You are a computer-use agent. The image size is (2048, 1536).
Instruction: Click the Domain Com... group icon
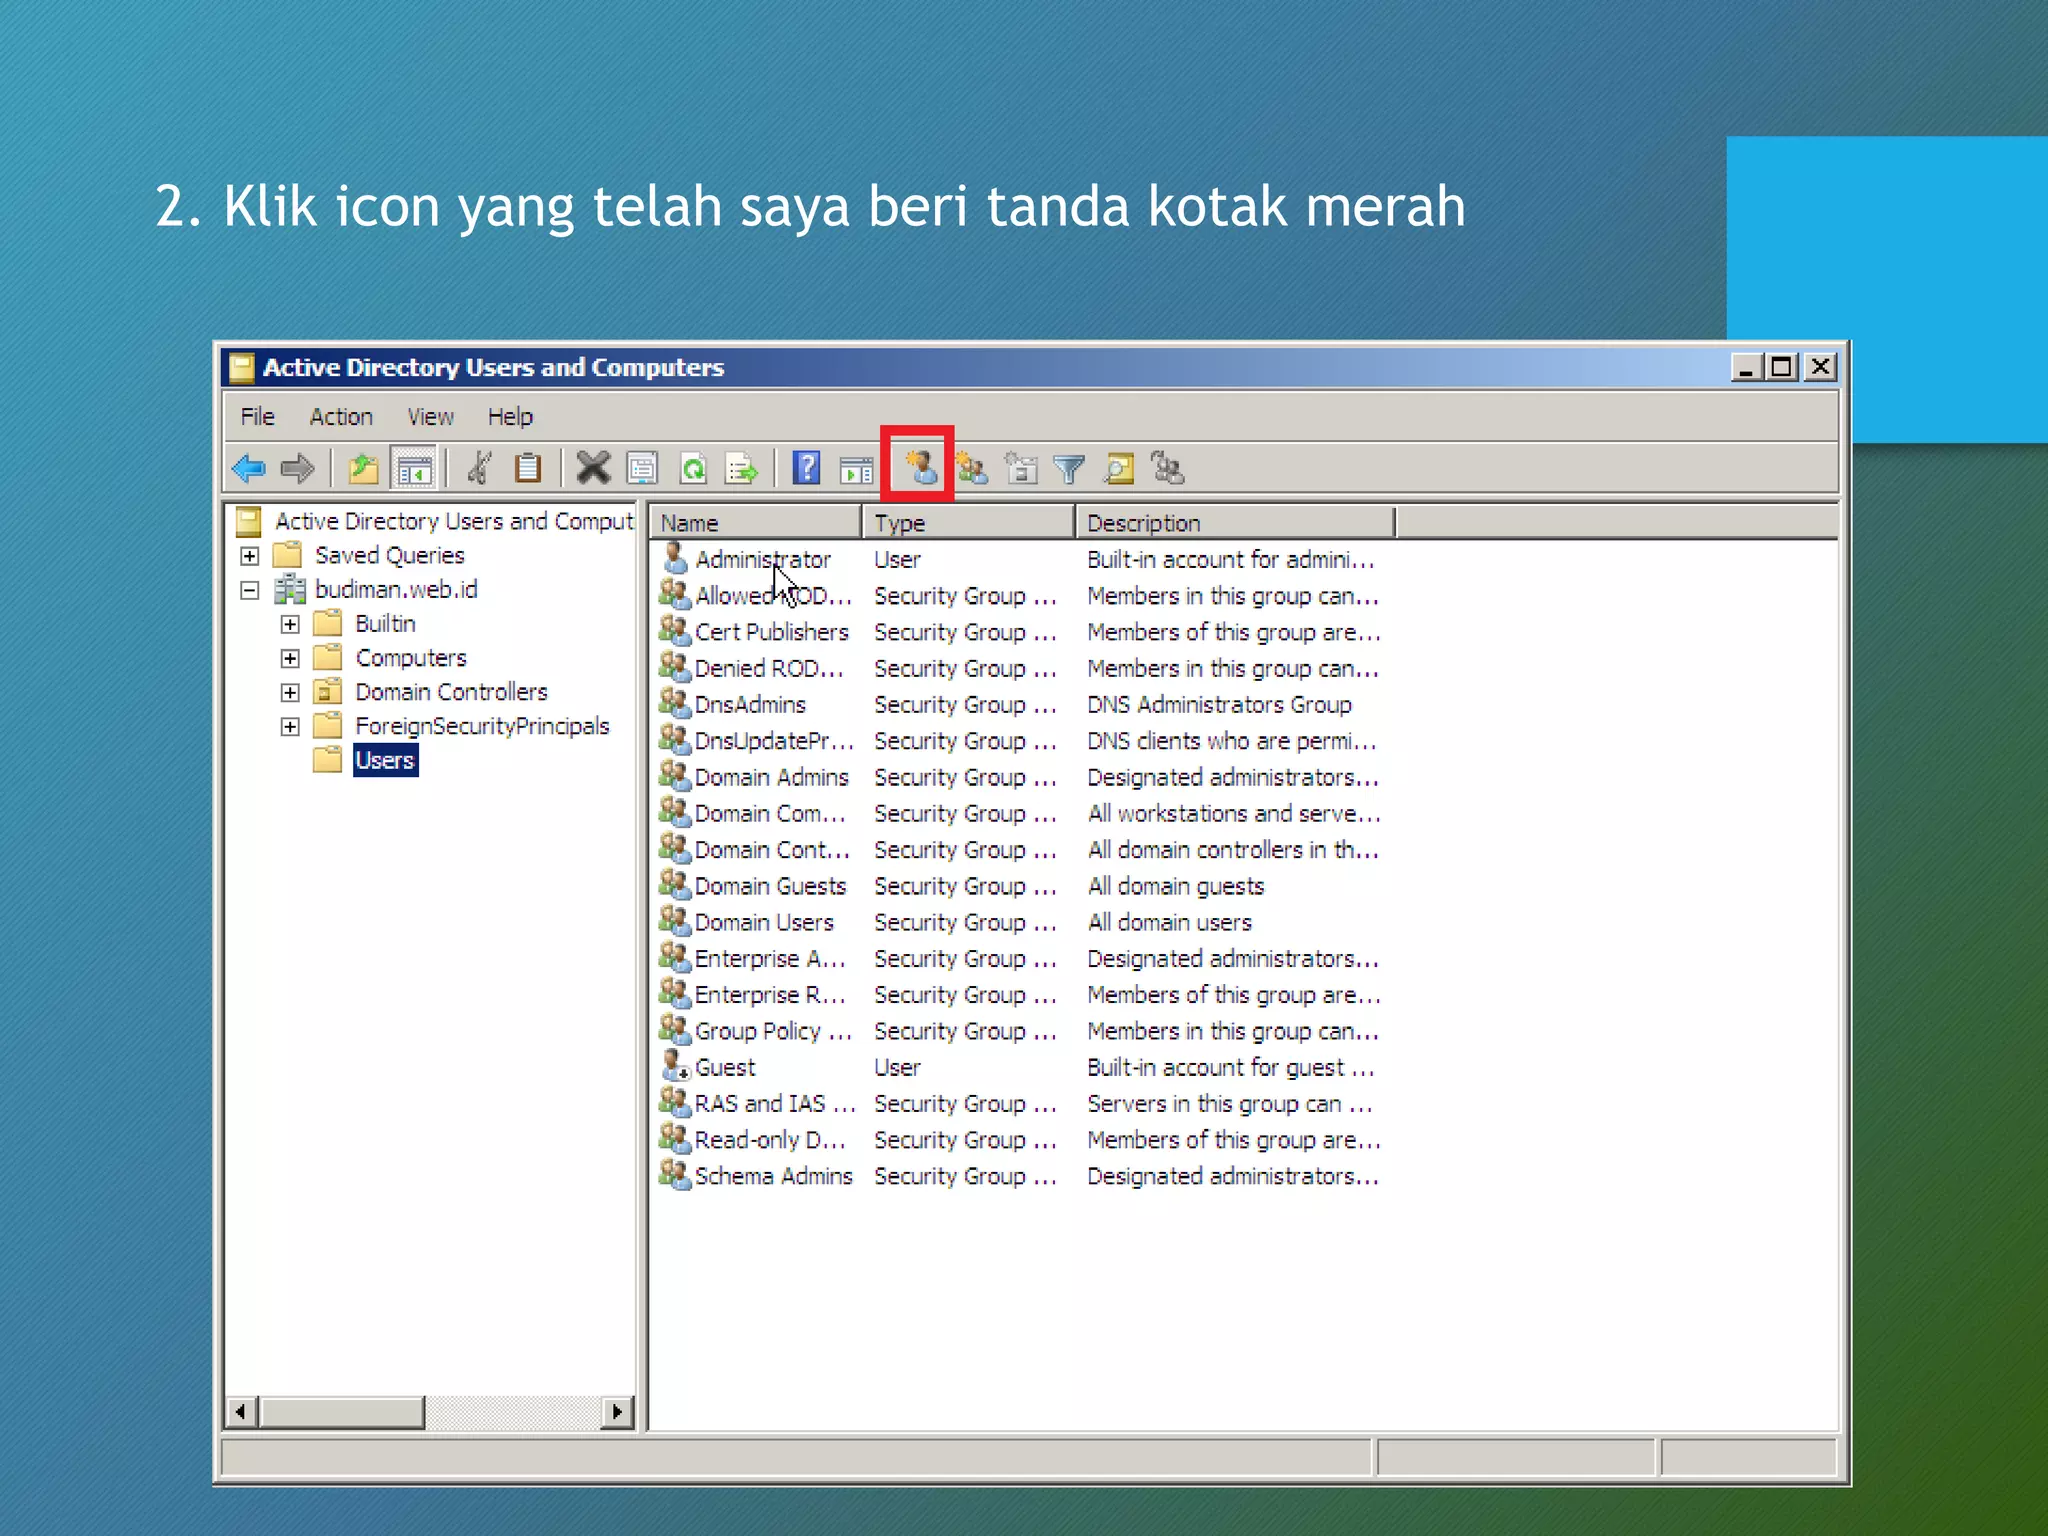click(x=675, y=812)
